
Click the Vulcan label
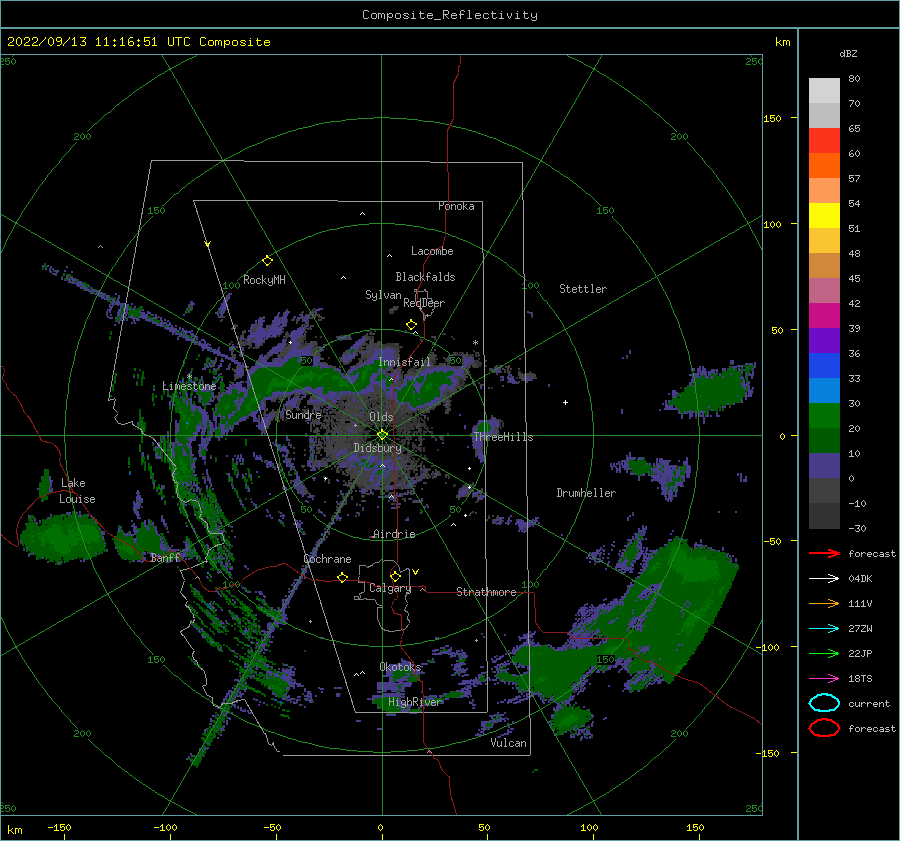point(509,743)
